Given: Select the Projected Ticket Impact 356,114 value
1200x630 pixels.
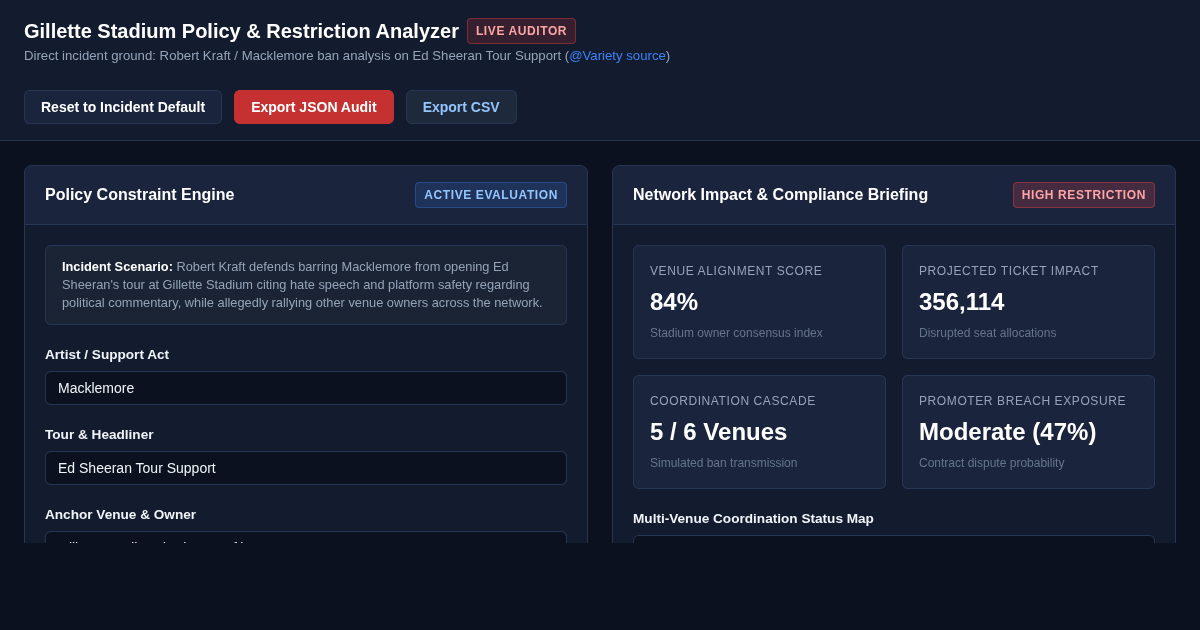Looking at the screenshot, I should pos(961,302).
